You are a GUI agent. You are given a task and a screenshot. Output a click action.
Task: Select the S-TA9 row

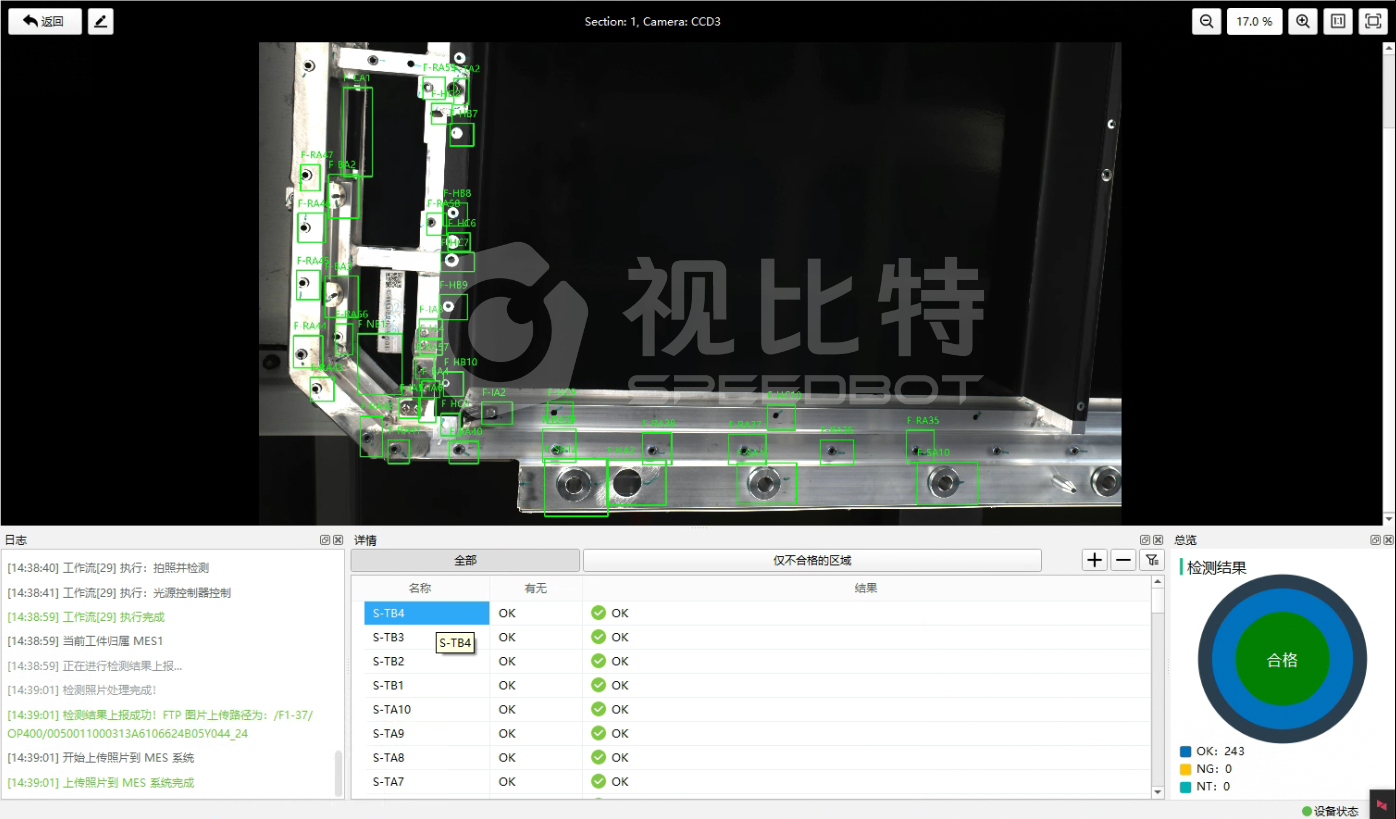[x=757, y=733]
